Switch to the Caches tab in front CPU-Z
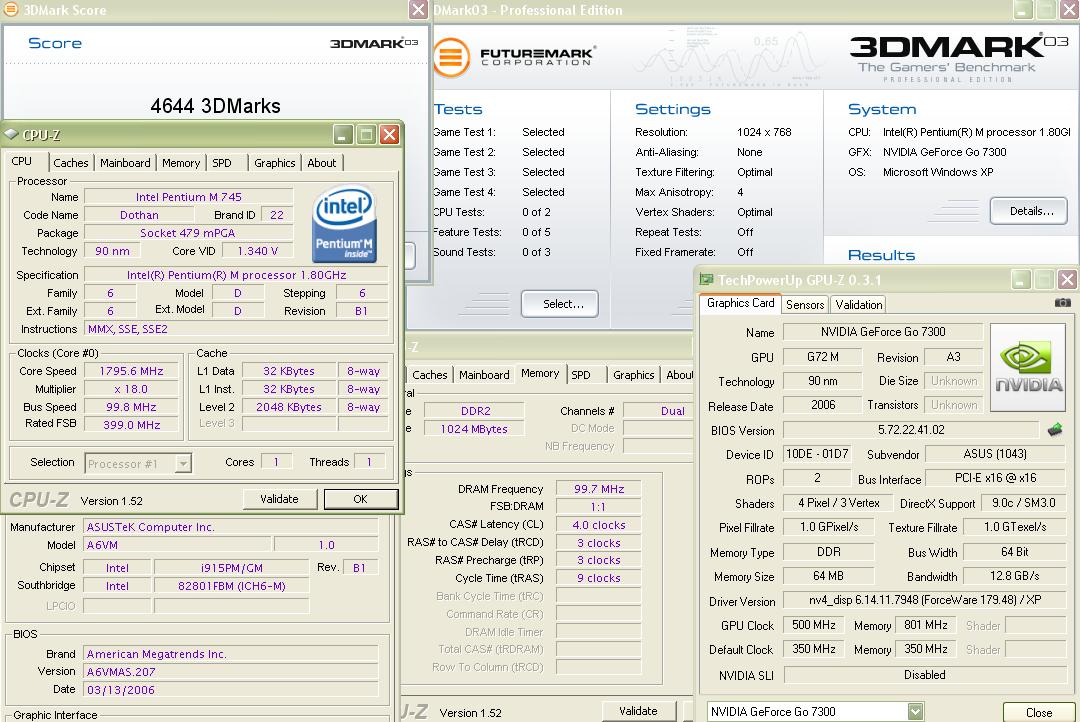1080x722 pixels. [x=71, y=163]
